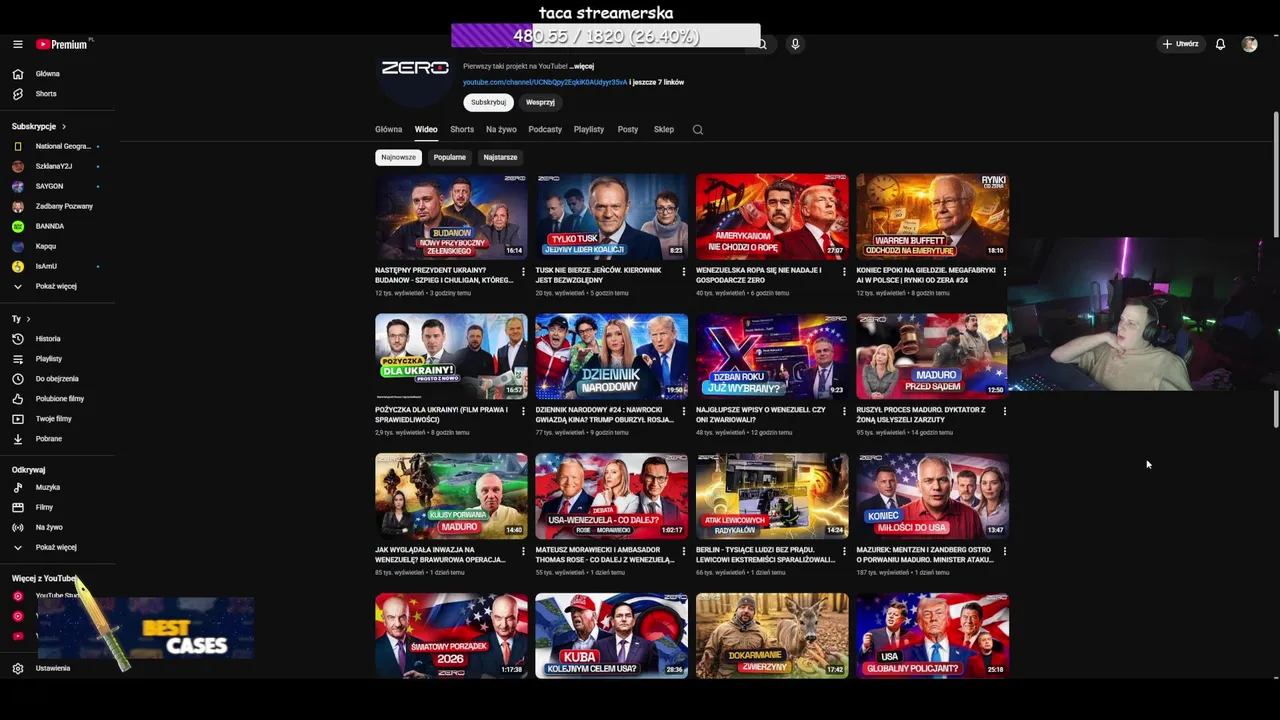Open options menu for KONIEC EPOKI NA GIEŁDZIE video

1004,271
